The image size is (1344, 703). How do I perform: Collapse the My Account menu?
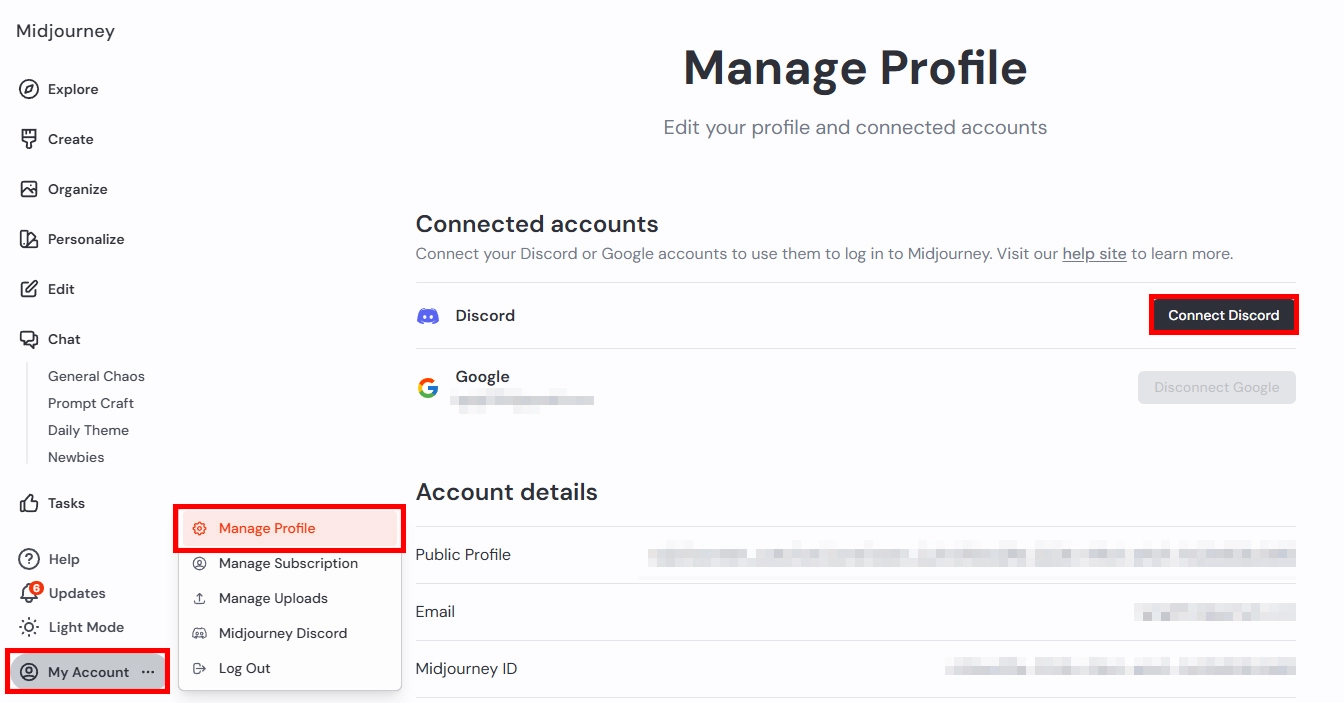(88, 672)
